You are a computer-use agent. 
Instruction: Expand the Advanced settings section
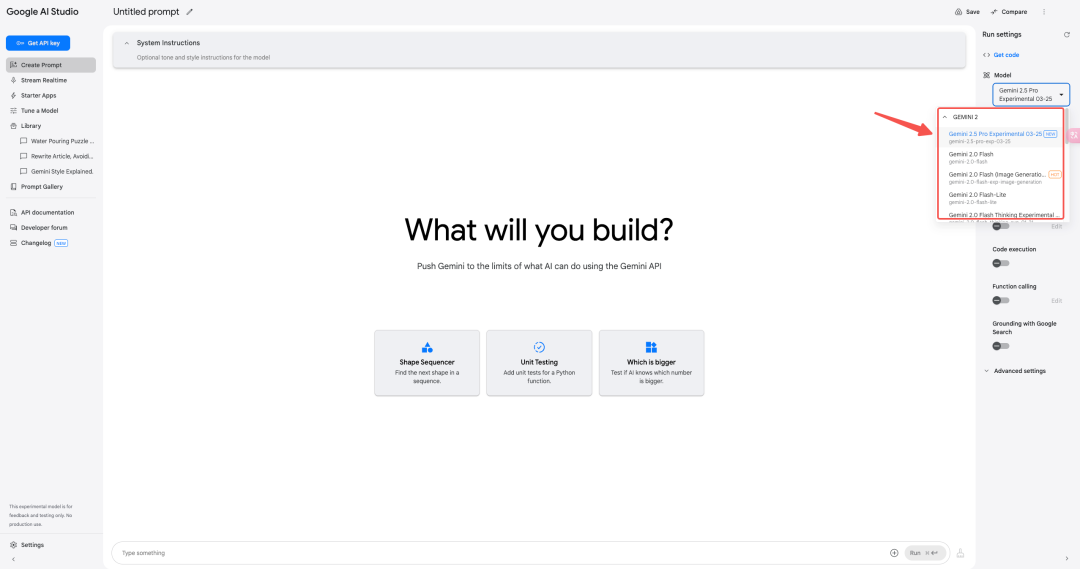click(1015, 371)
